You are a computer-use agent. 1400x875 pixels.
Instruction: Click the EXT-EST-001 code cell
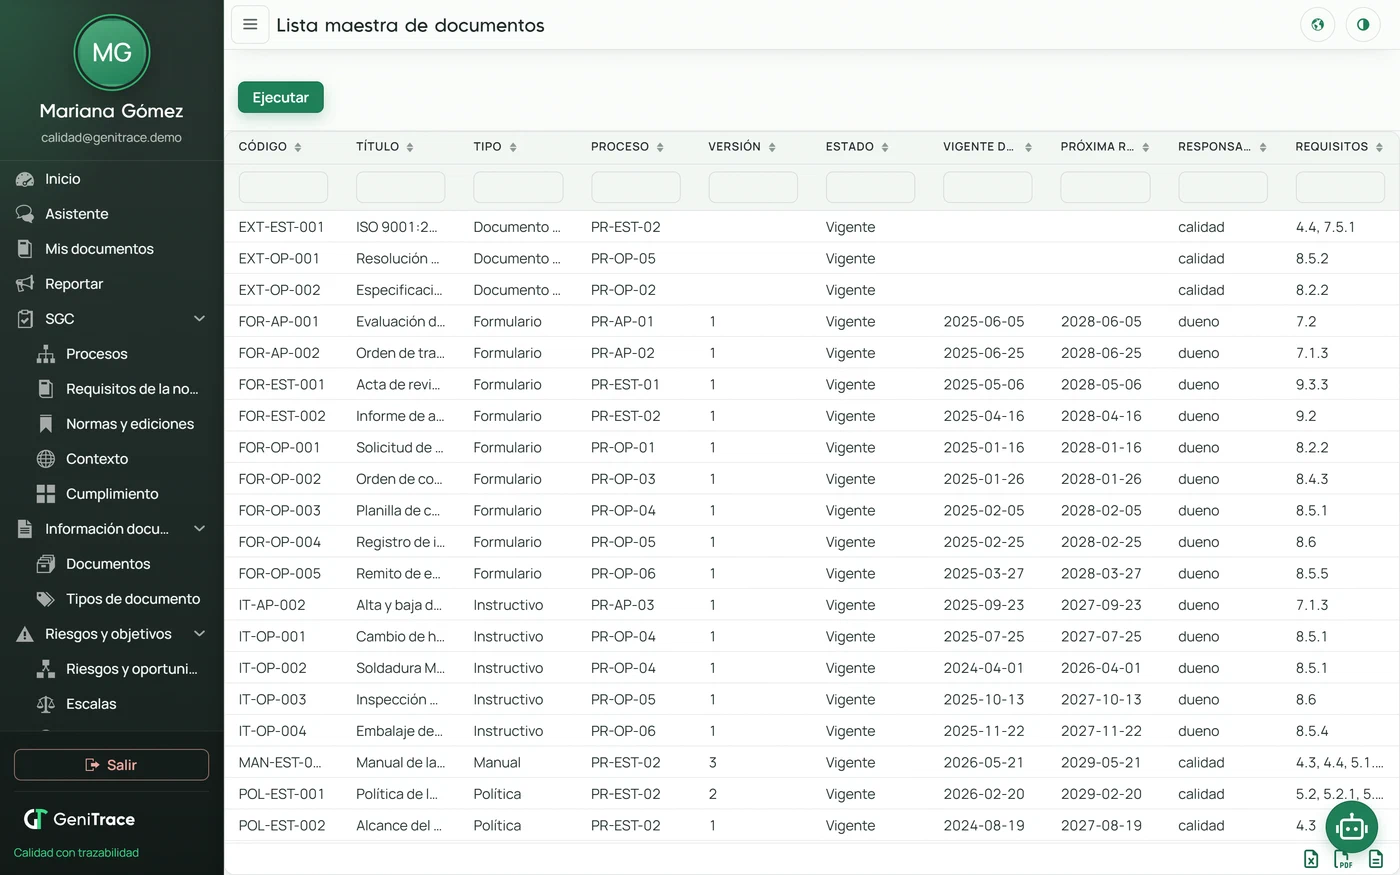[281, 227]
